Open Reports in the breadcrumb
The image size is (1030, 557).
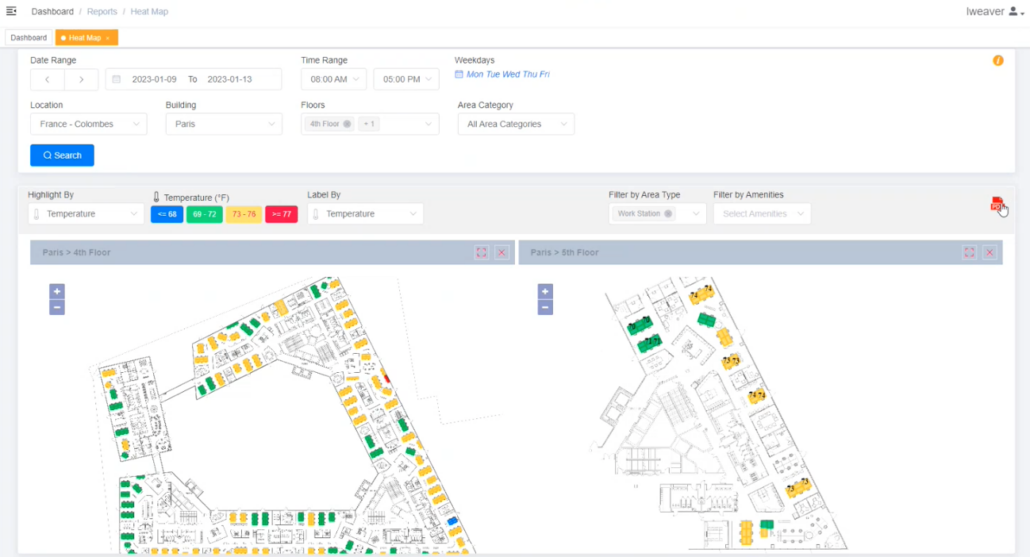point(100,12)
